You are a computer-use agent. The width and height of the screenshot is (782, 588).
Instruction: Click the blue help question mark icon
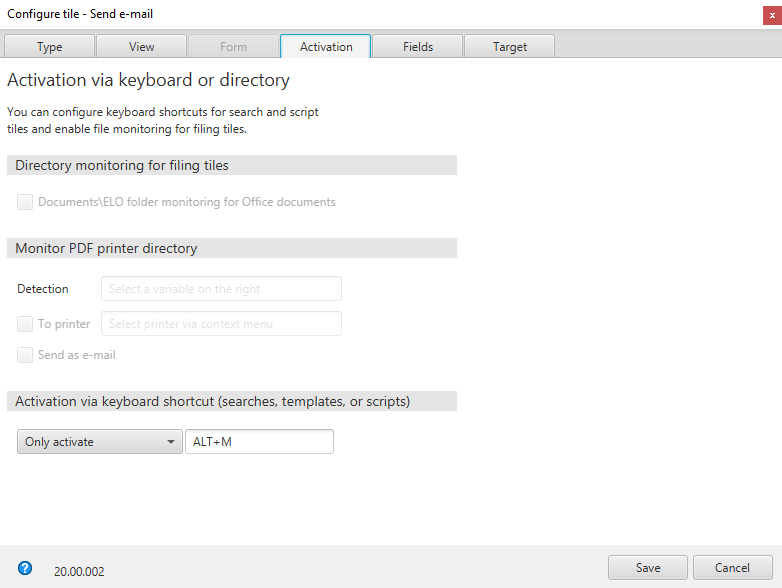[25, 568]
